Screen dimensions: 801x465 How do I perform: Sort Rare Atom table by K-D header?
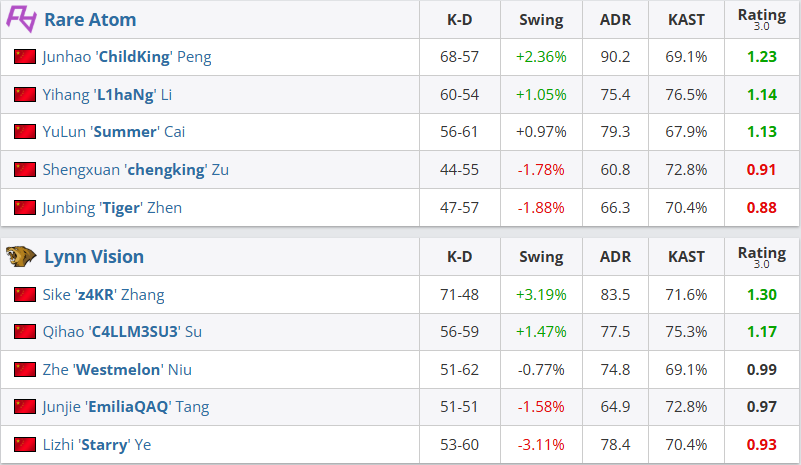click(x=460, y=20)
